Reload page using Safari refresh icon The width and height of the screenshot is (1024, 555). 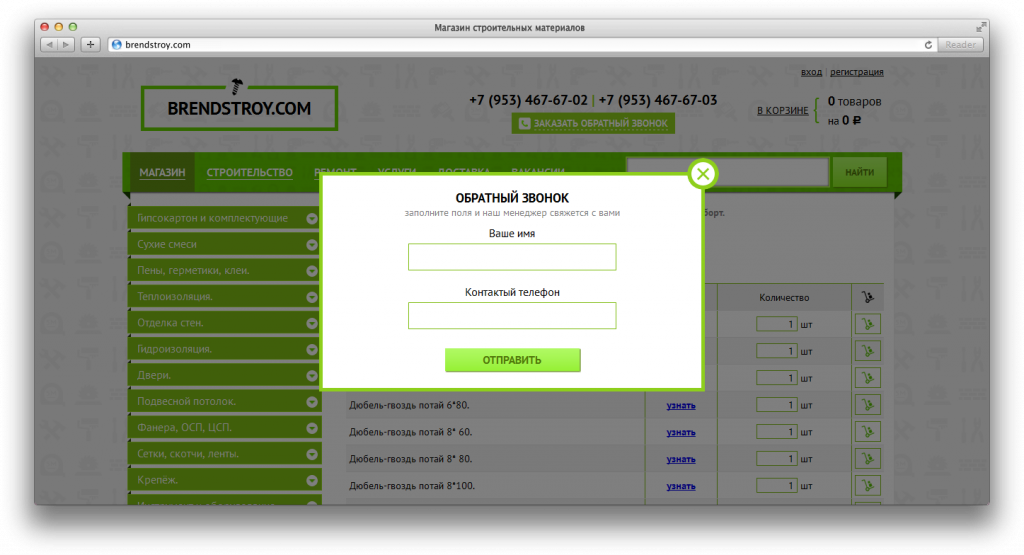tap(928, 44)
